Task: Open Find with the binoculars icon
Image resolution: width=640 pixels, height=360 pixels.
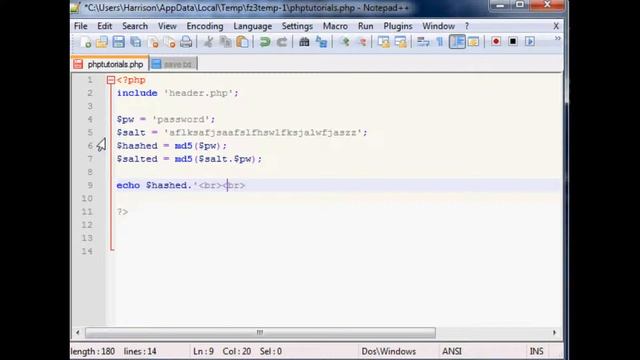Action: coord(304,42)
